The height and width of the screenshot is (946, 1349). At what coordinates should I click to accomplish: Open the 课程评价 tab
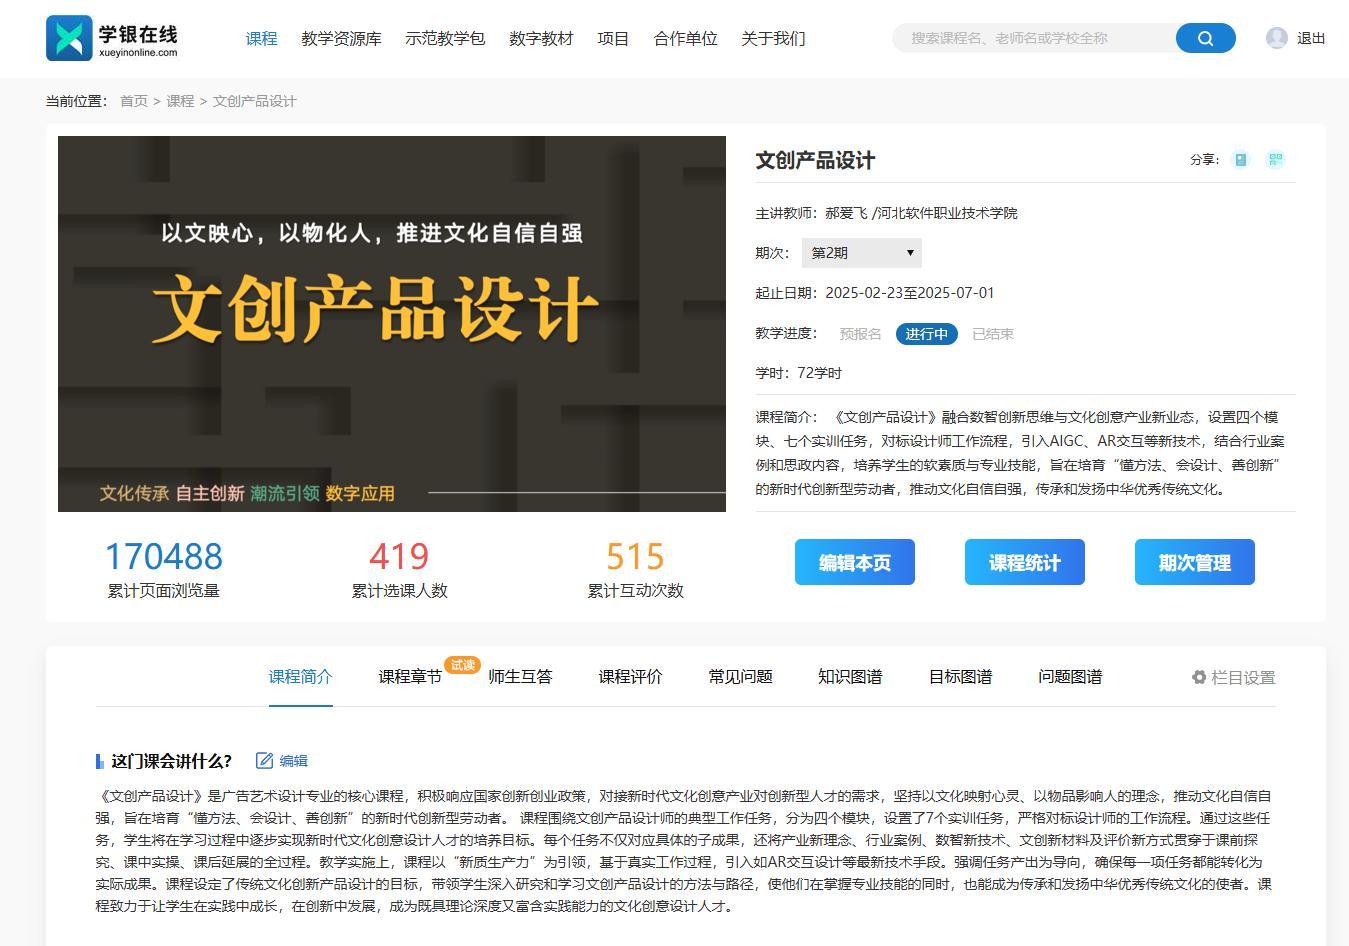click(x=630, y=677)
